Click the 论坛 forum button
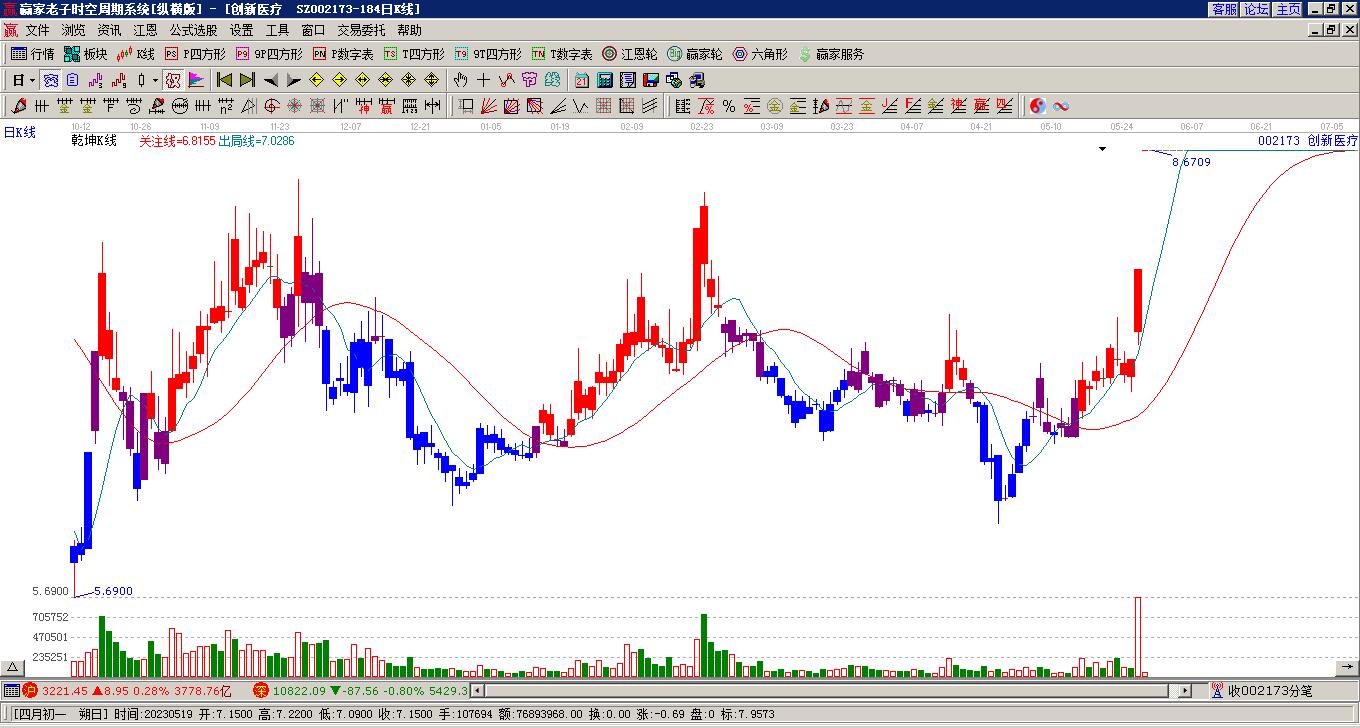Viewport: 1360px width, 728px height. click(x=1256, y=8)
